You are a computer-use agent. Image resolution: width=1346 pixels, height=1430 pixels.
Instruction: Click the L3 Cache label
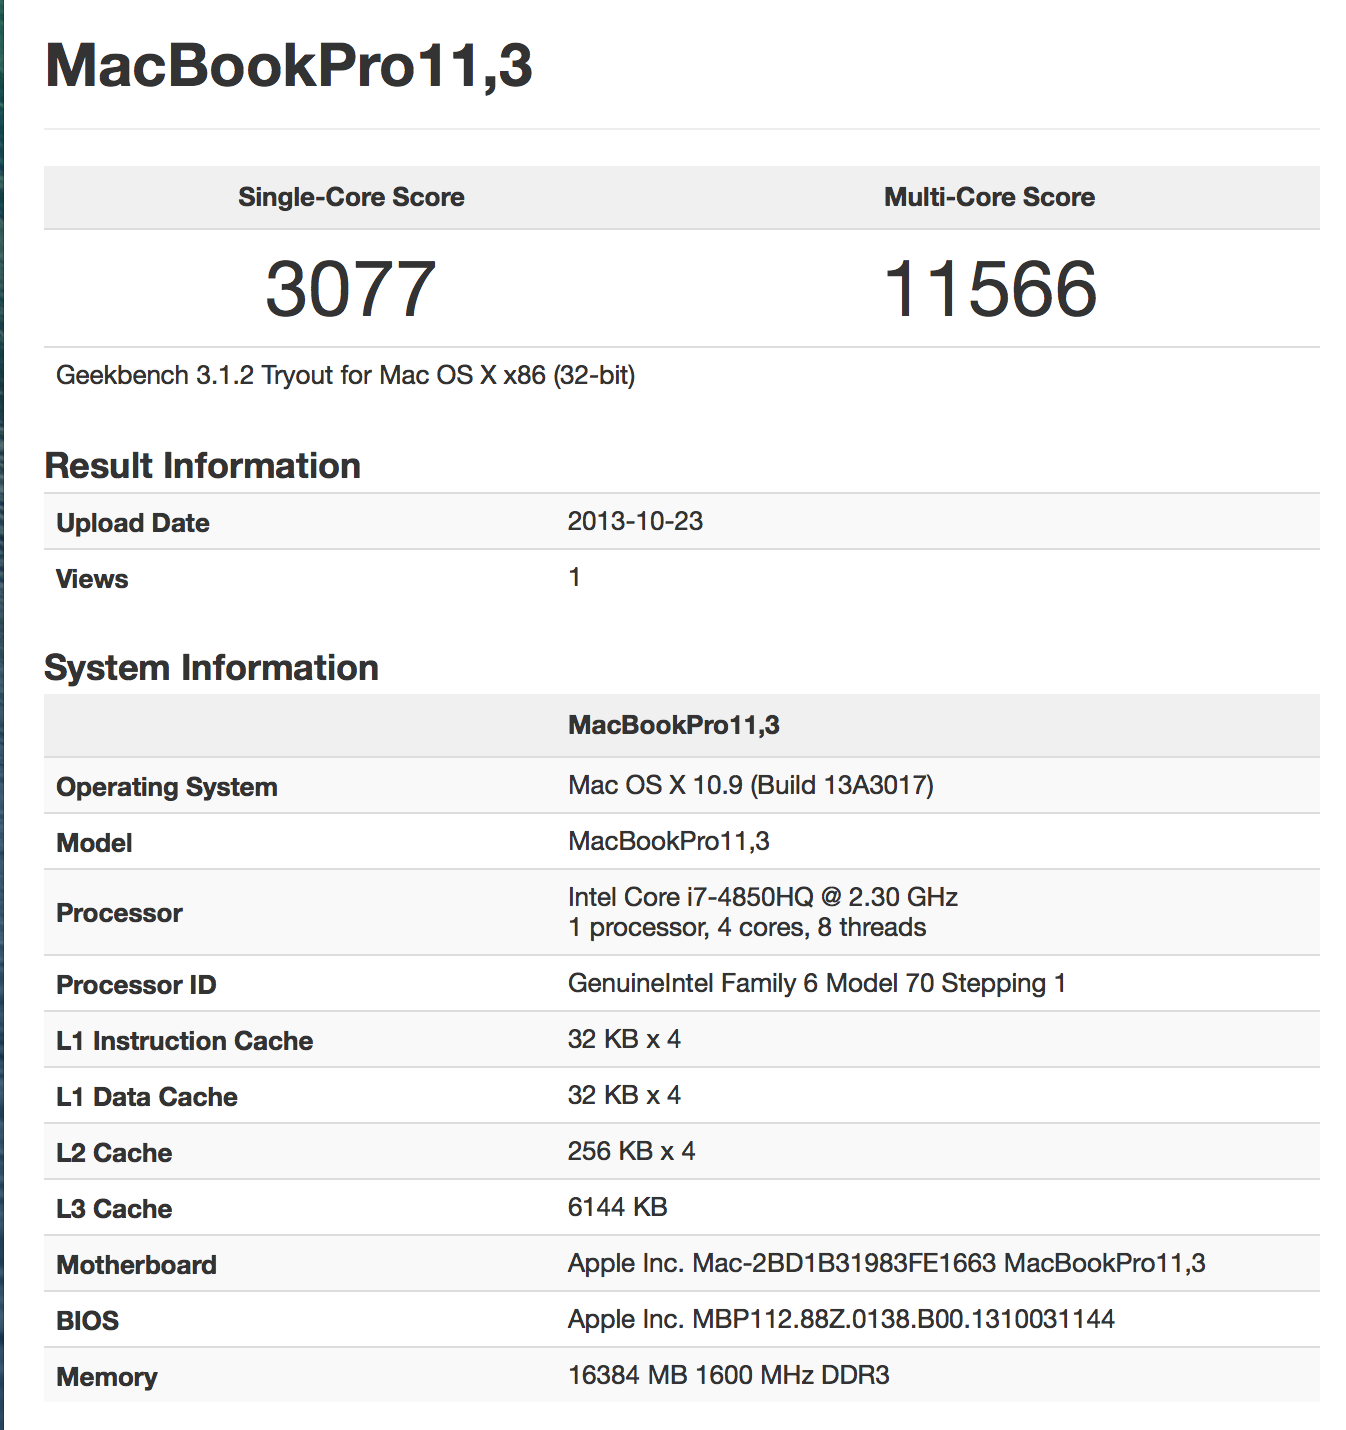click(114, 1209)
